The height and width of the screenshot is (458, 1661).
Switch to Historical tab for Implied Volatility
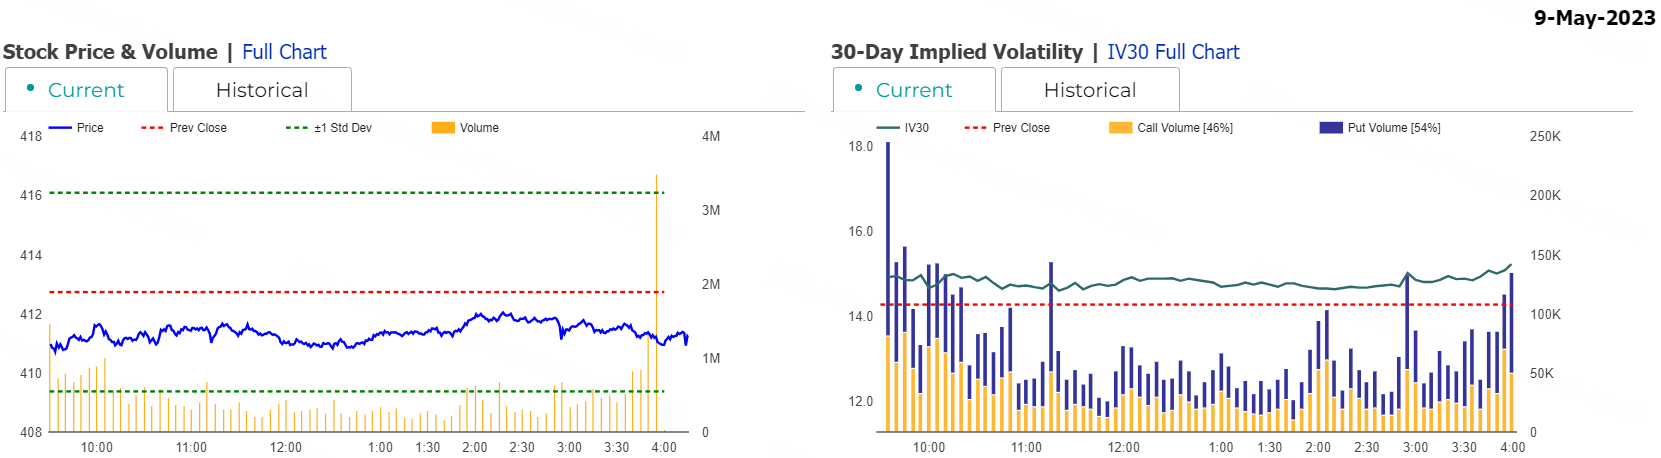[x=1090, y=90]
